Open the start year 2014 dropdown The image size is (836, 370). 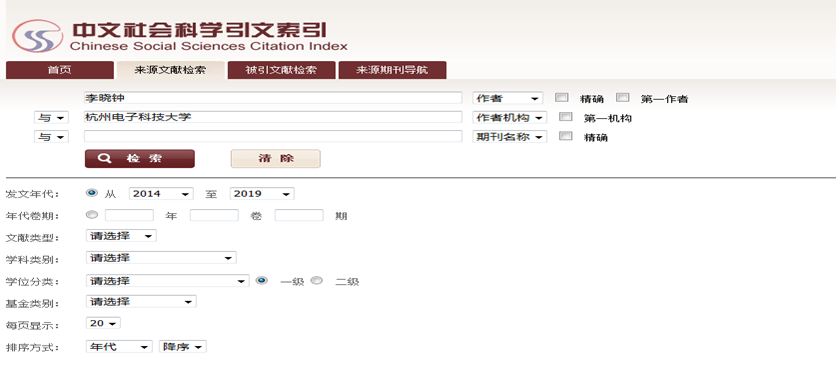161,194
